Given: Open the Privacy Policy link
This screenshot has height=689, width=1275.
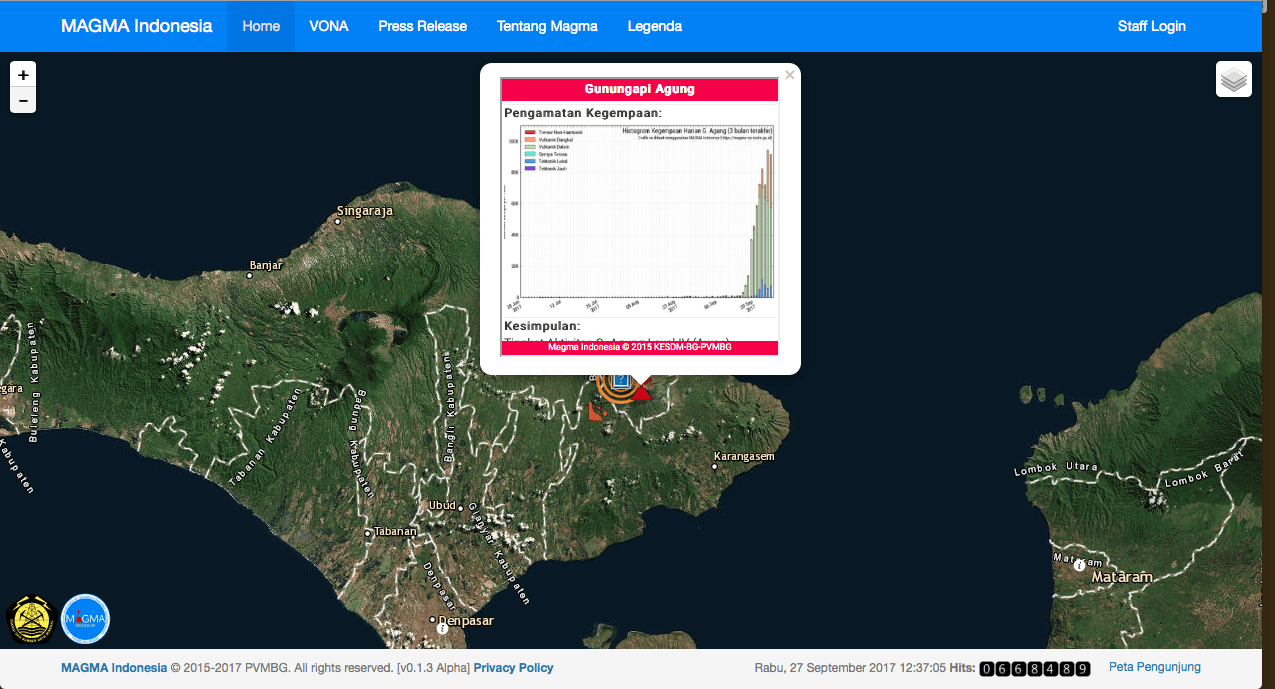Looking at the screenshot, I should (513, 668).
